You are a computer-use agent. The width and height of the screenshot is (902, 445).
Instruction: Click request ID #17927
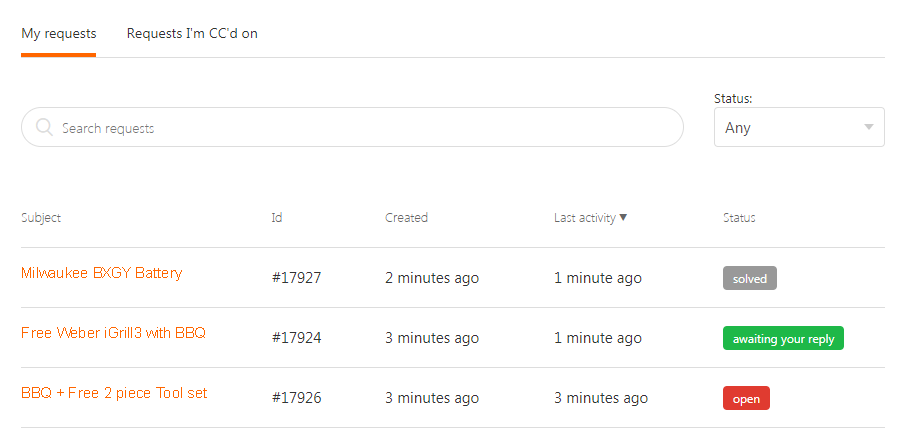[x=296, y=278]
